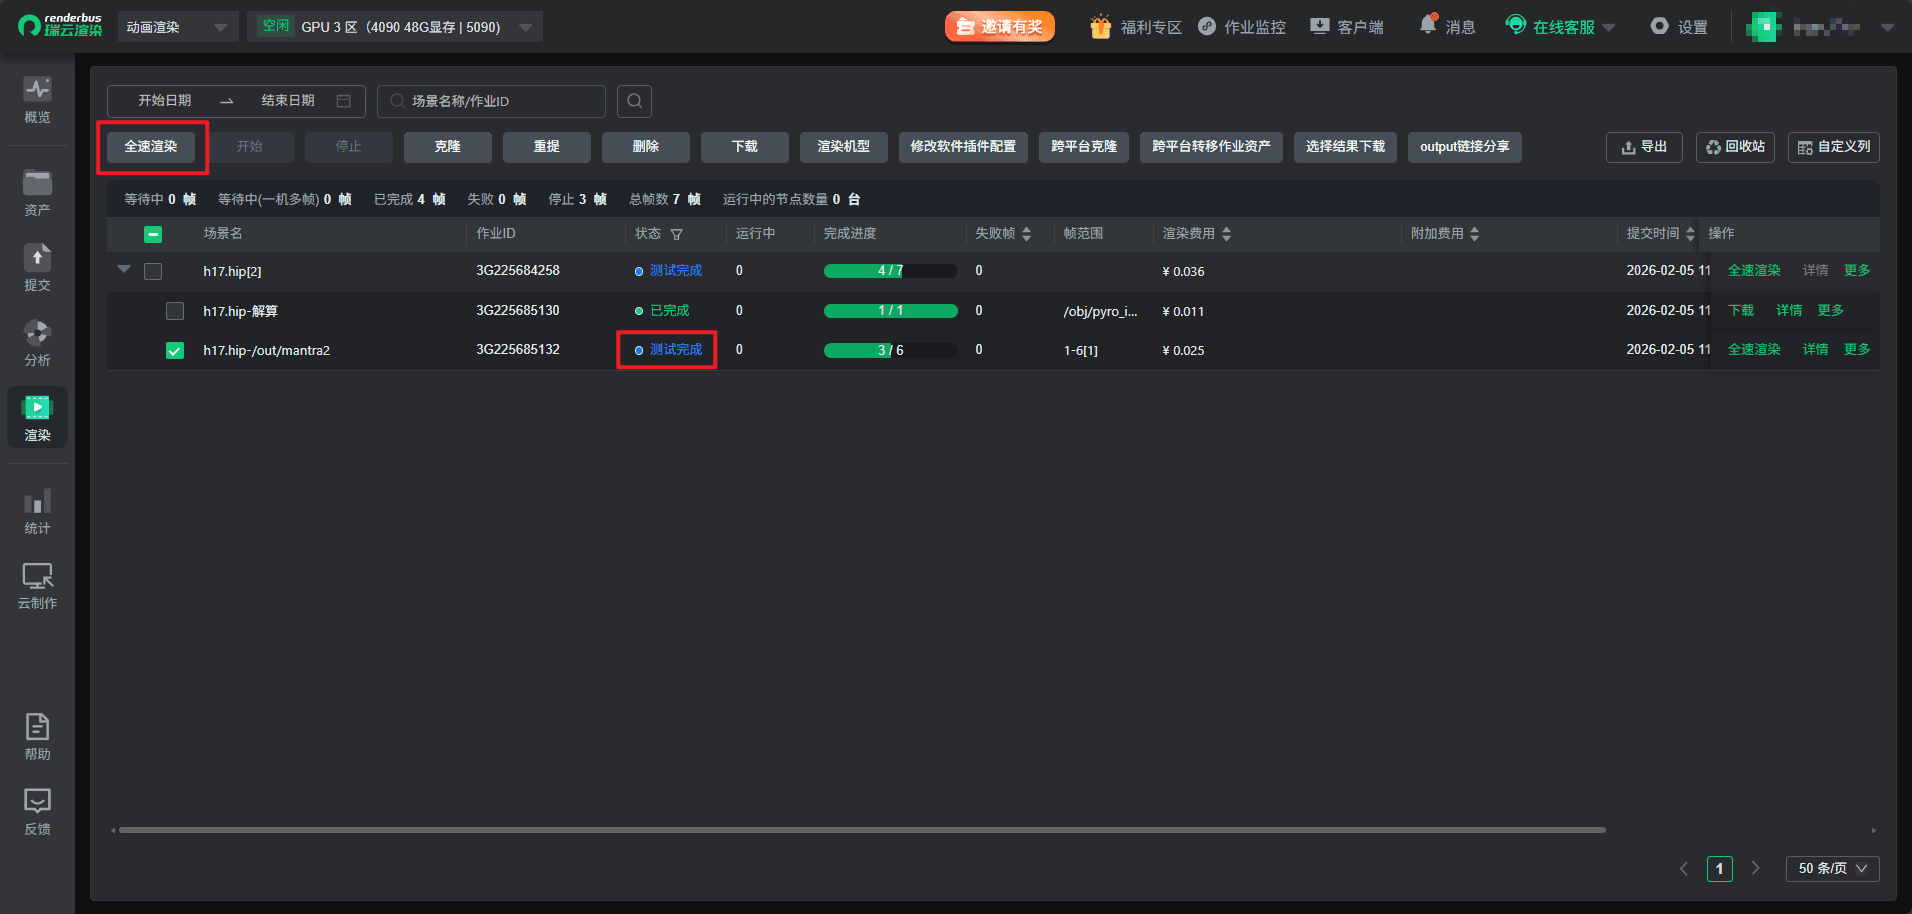Click the 消息 notification bell icon
This screenshot has height=914, width=1912.
pos(1428,26)
